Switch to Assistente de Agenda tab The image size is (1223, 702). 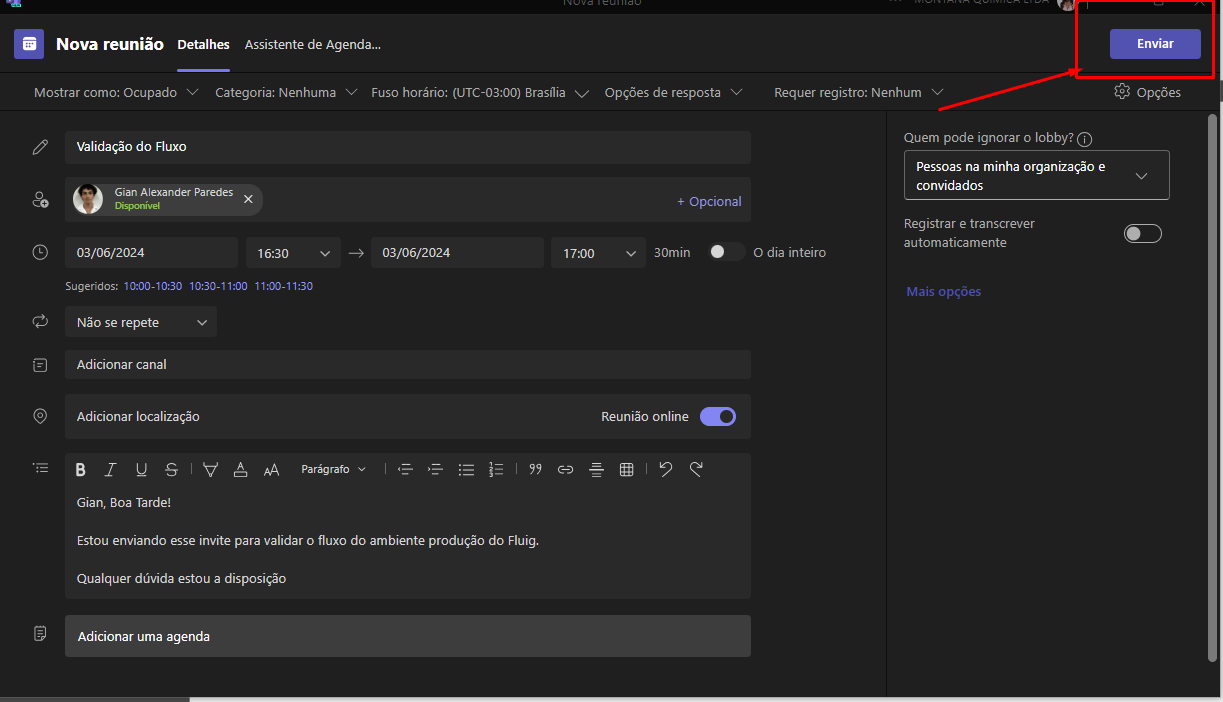[x=312, y=44]
